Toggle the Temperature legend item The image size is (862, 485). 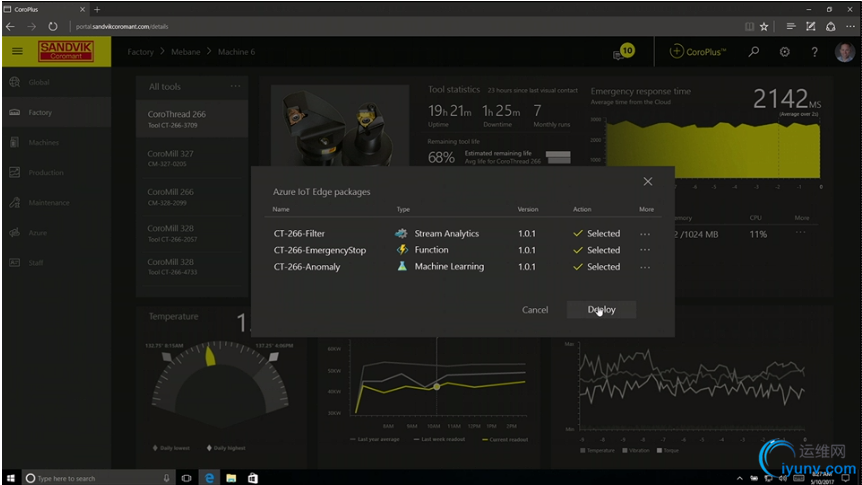tap(597, 450)
